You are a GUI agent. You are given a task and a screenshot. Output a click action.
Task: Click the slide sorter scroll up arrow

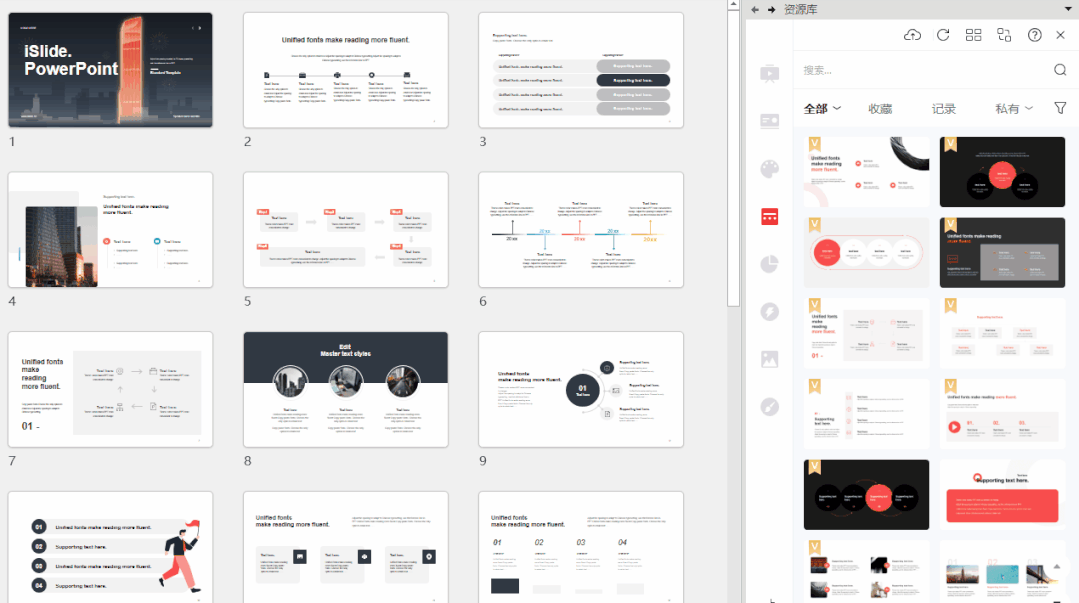point(734,4)
